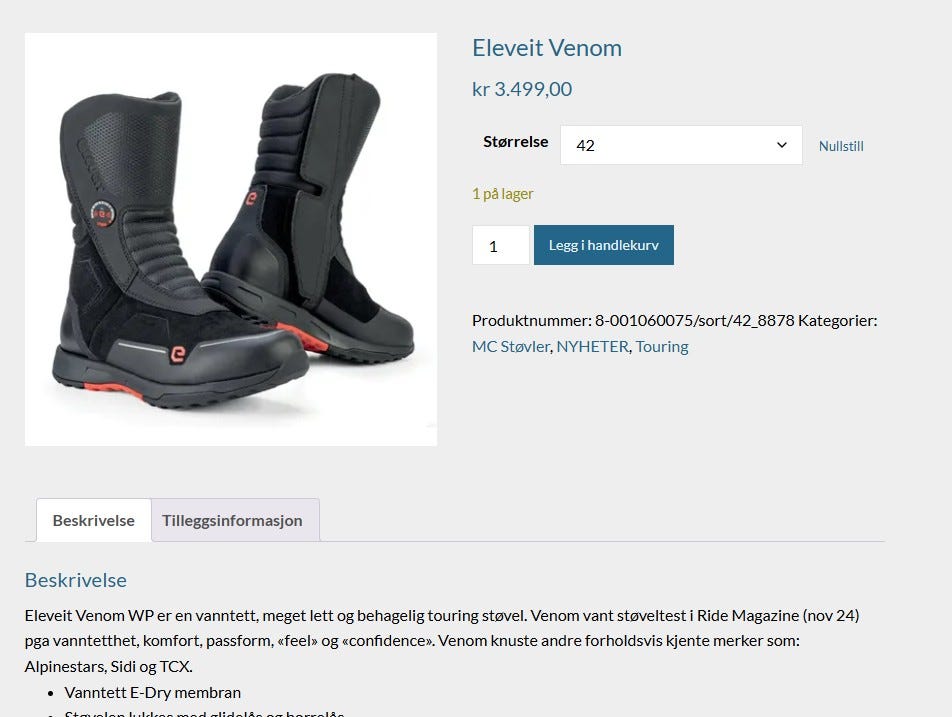
Task: Click the Eleveit Venom product title
Action: (x=547, y=48)
